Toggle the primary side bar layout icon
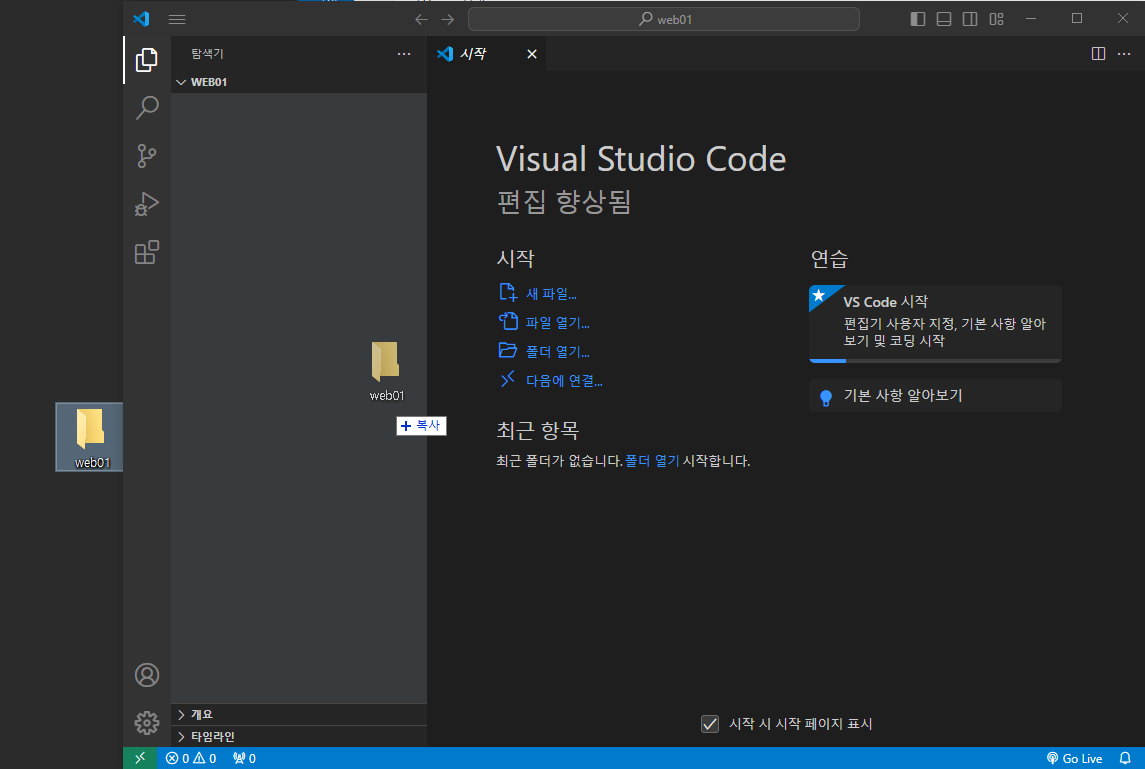1145x769 pixels. point(918,19)
